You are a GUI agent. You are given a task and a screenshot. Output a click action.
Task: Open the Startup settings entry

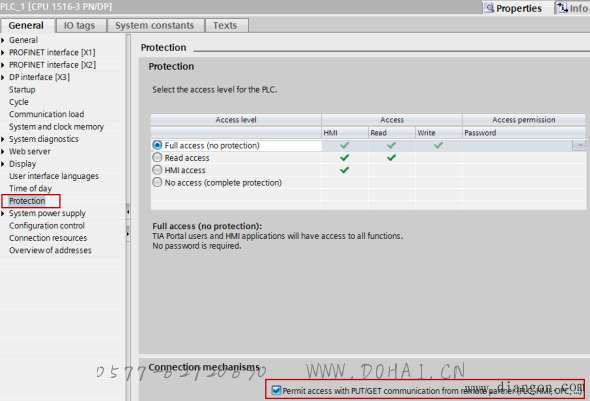coord(22,90)
